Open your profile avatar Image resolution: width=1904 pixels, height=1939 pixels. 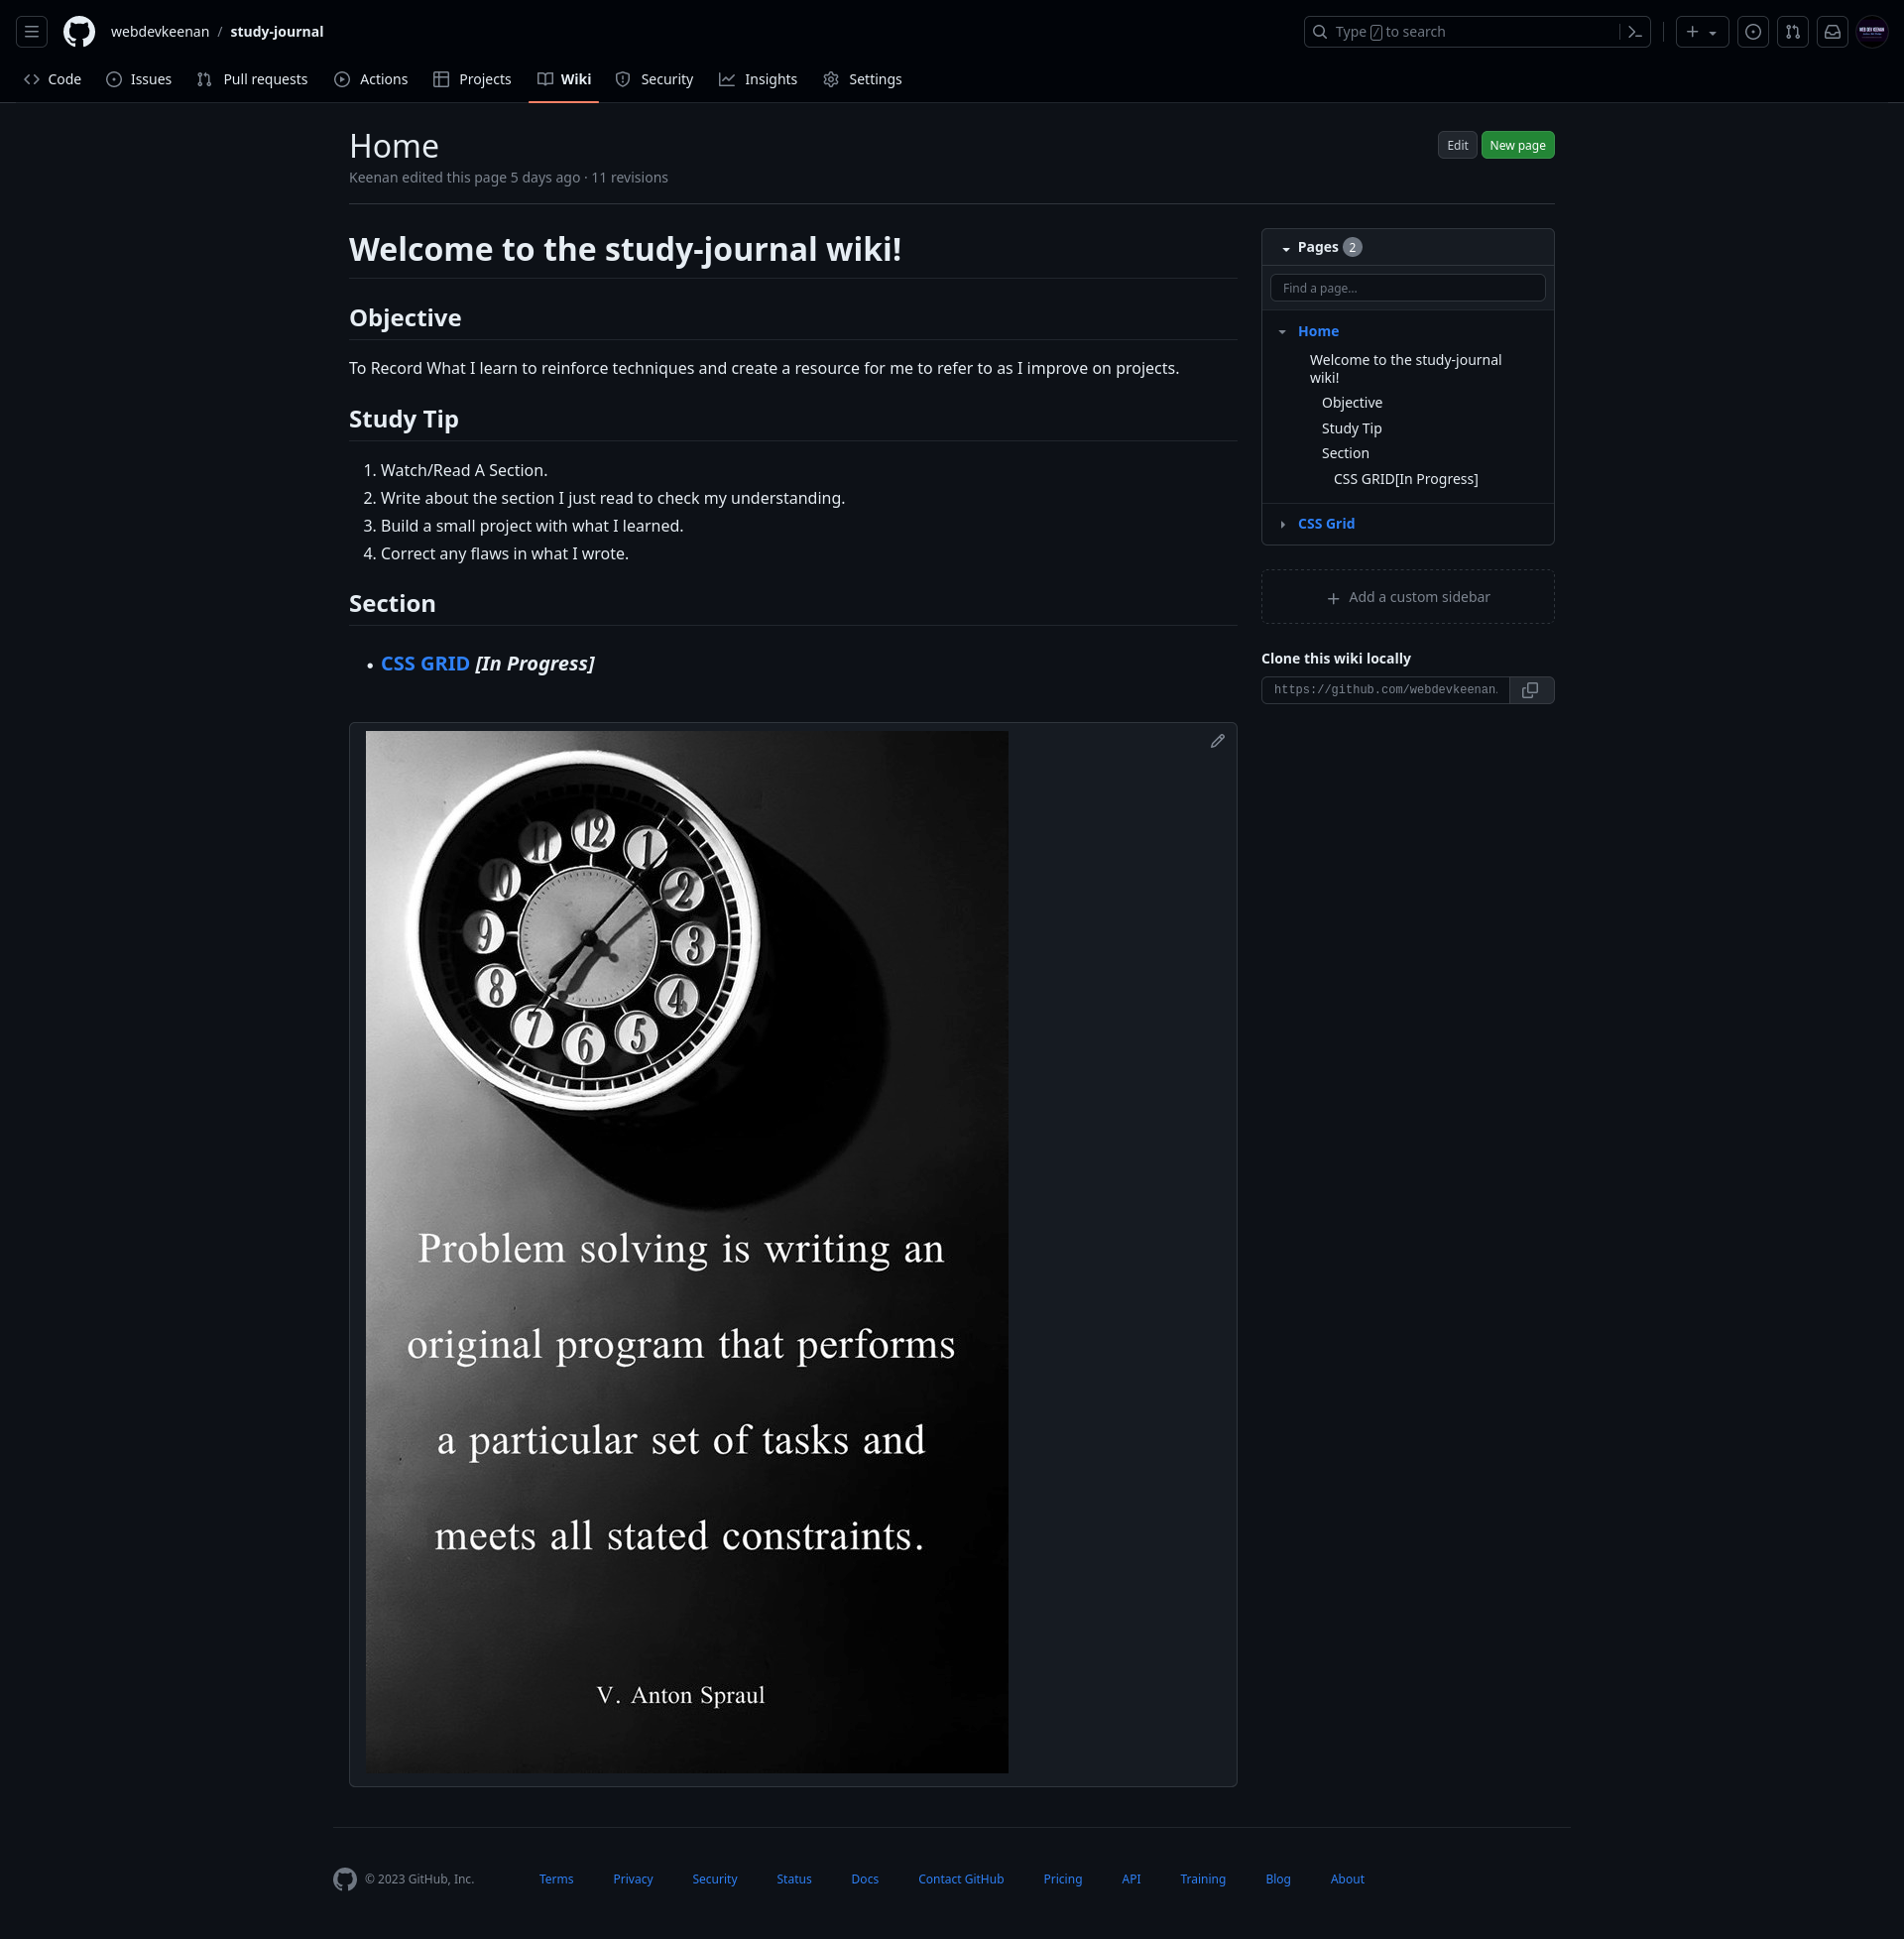[1870, 31]
